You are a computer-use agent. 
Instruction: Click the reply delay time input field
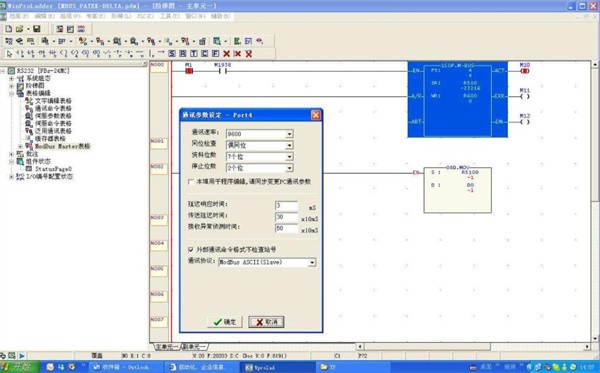click(286, 206)
